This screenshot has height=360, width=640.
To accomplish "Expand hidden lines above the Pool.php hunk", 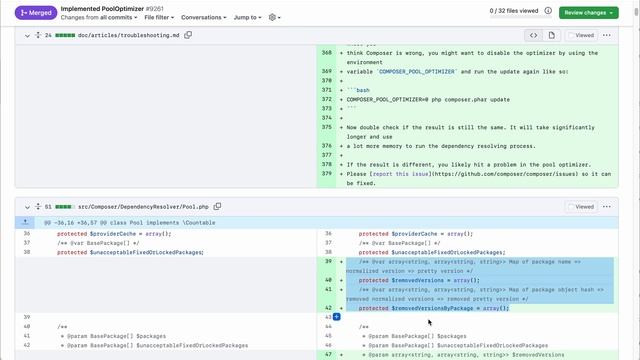I will pos(25,222).
